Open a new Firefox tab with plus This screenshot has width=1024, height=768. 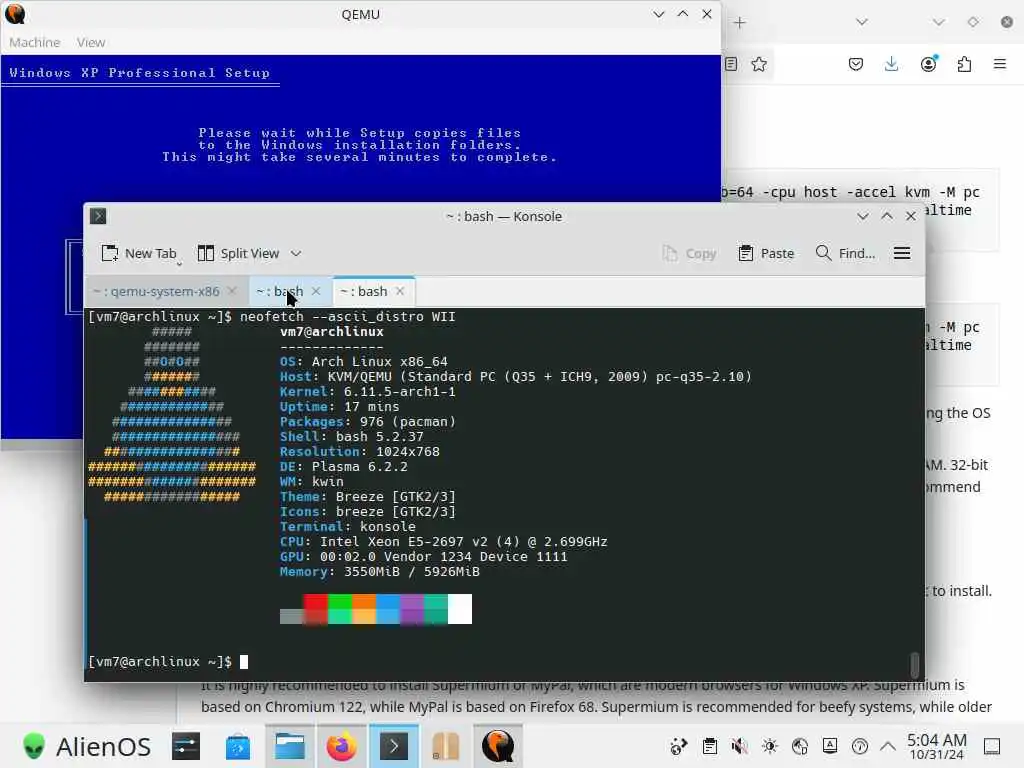pyautogui.click(x=739, y=23)
